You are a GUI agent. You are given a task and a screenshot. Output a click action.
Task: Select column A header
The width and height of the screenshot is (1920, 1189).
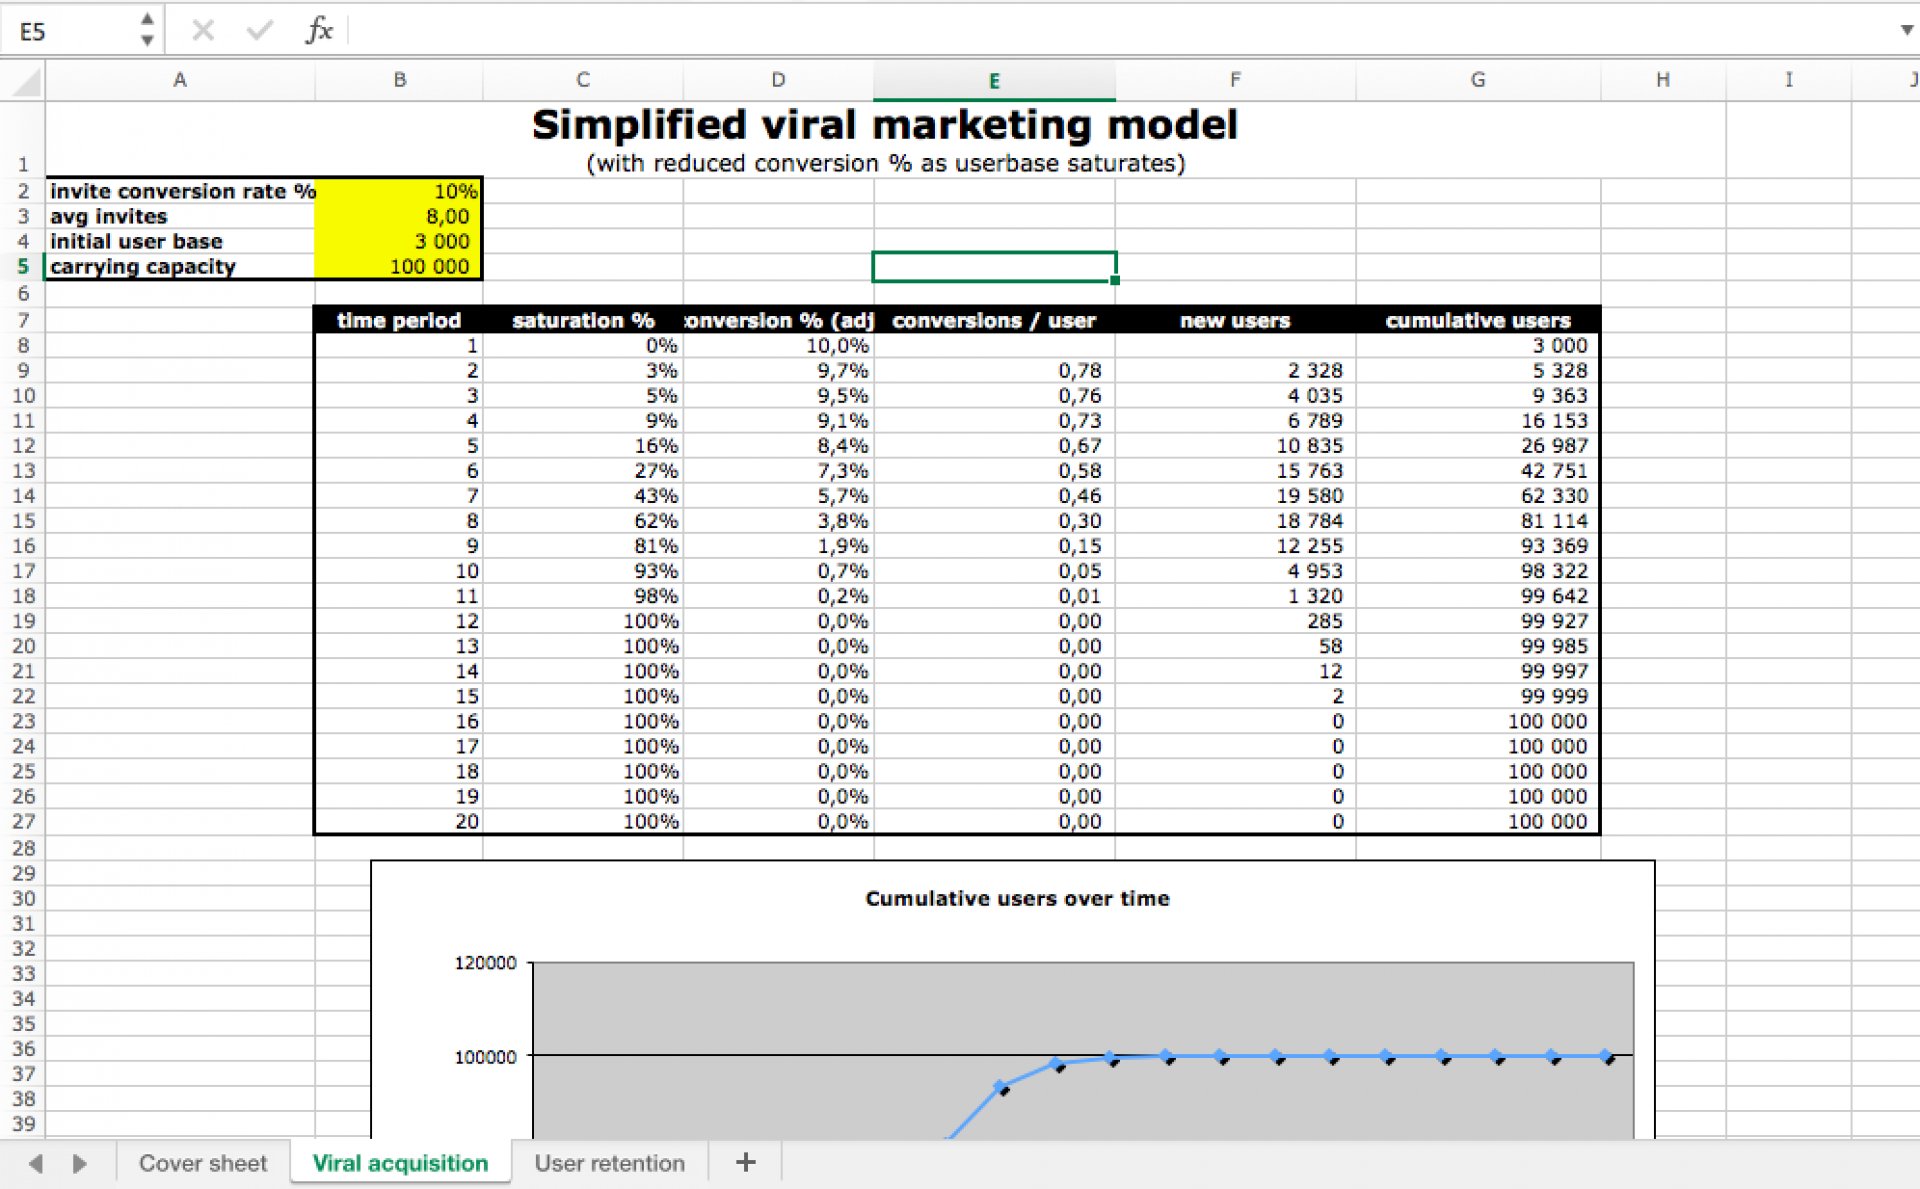(x=180, y=80)
